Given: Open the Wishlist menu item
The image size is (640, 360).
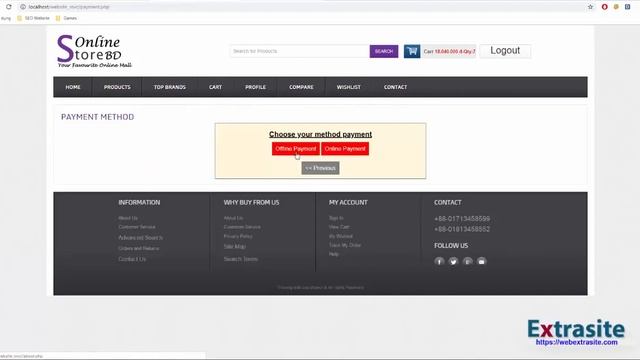Looking at the screenshot, I should [x=349, y=87].
